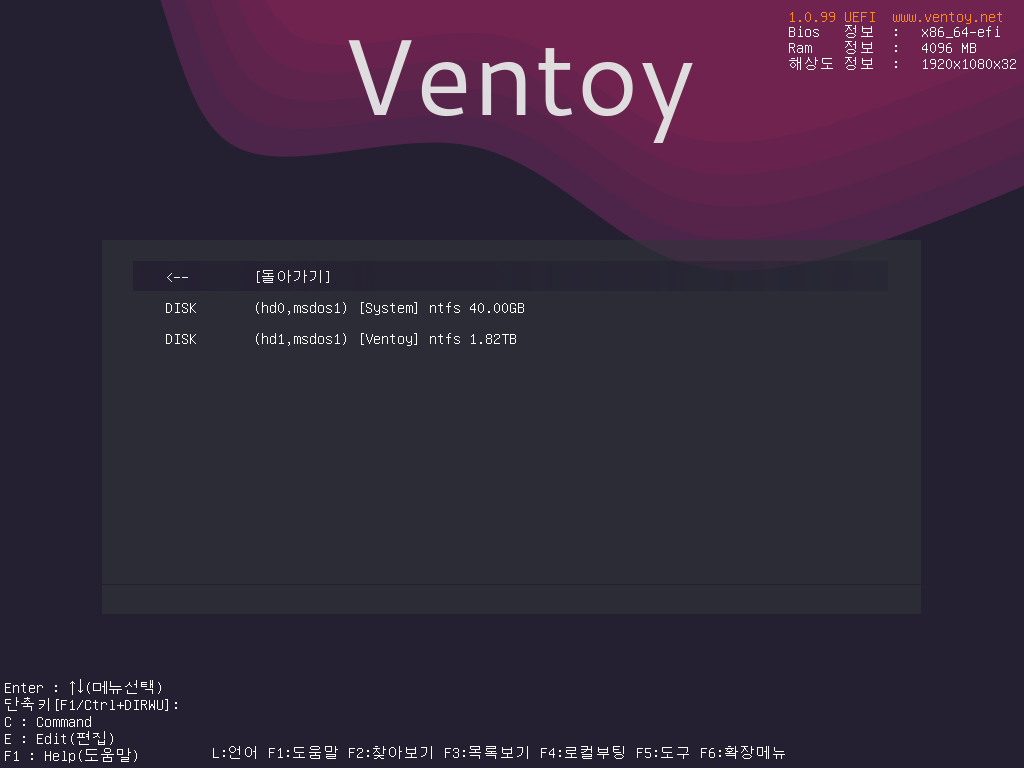Click the '<--' back arrow symbol
This screenshot has width=1024, height=768.
[177, 277]
